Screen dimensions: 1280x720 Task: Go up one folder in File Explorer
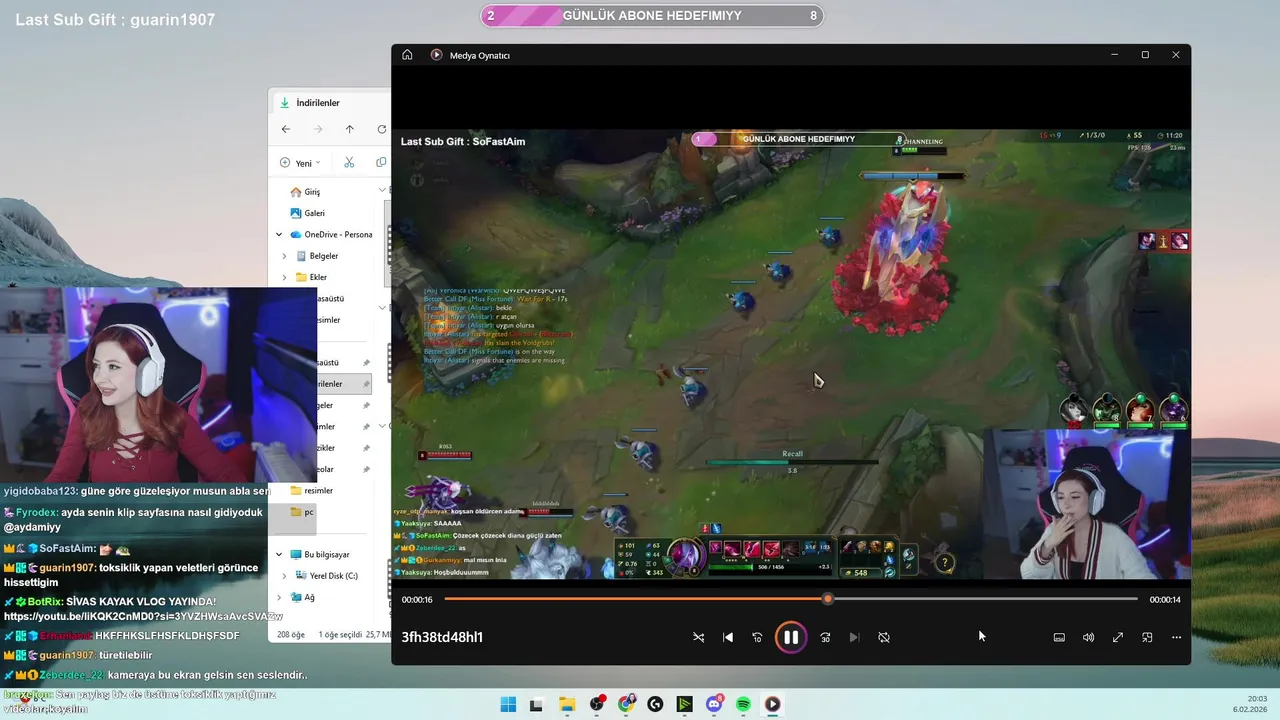point(349,129)
